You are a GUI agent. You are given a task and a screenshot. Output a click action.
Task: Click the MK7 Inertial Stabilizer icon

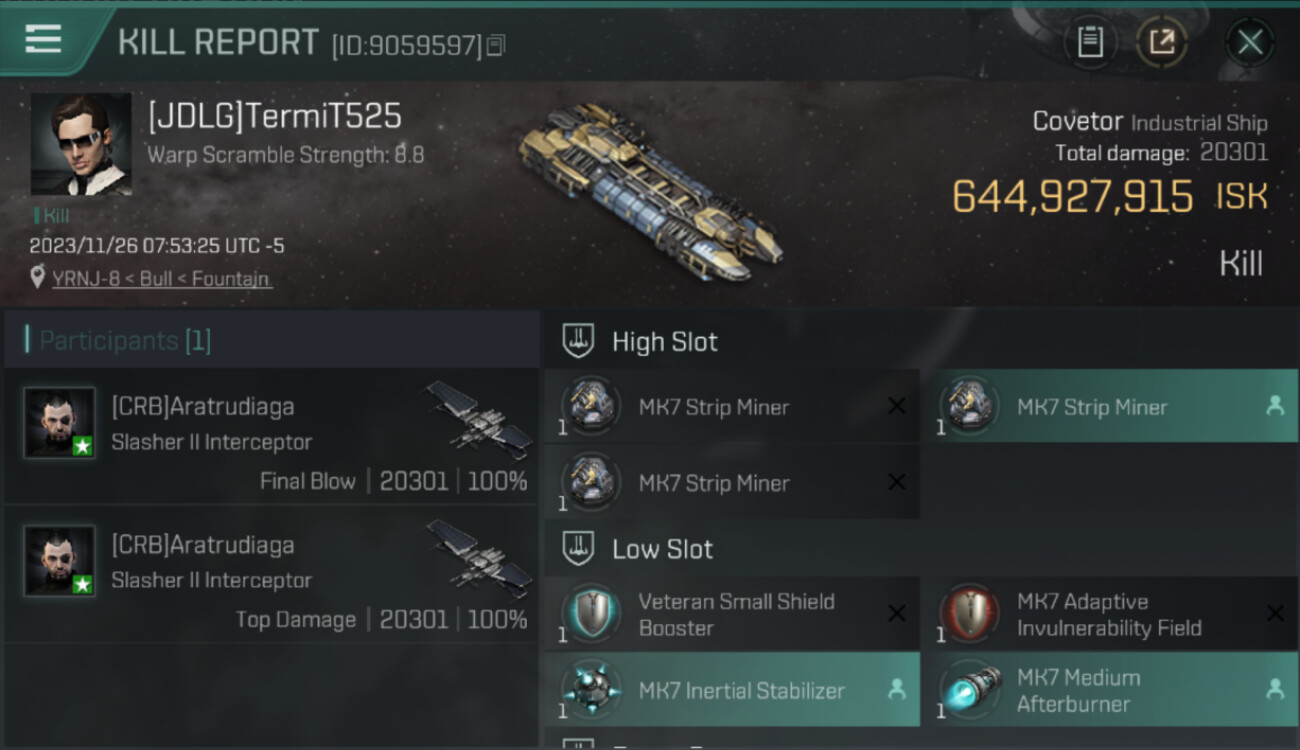(x=590, y=689)
